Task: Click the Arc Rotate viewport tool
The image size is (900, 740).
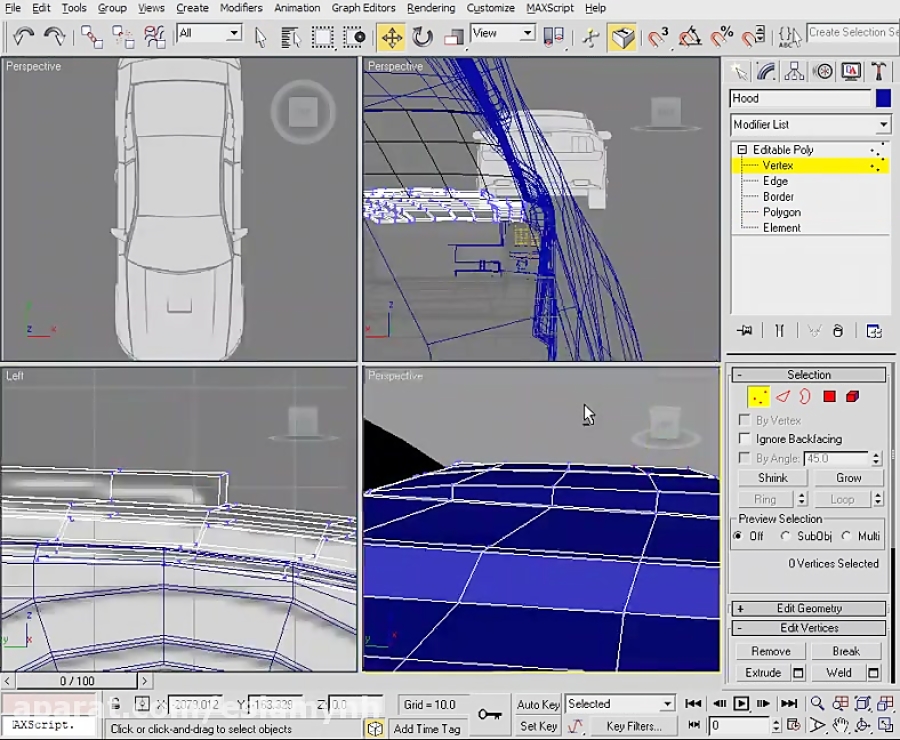Action: pyautogui.click(x=861, y=726)
